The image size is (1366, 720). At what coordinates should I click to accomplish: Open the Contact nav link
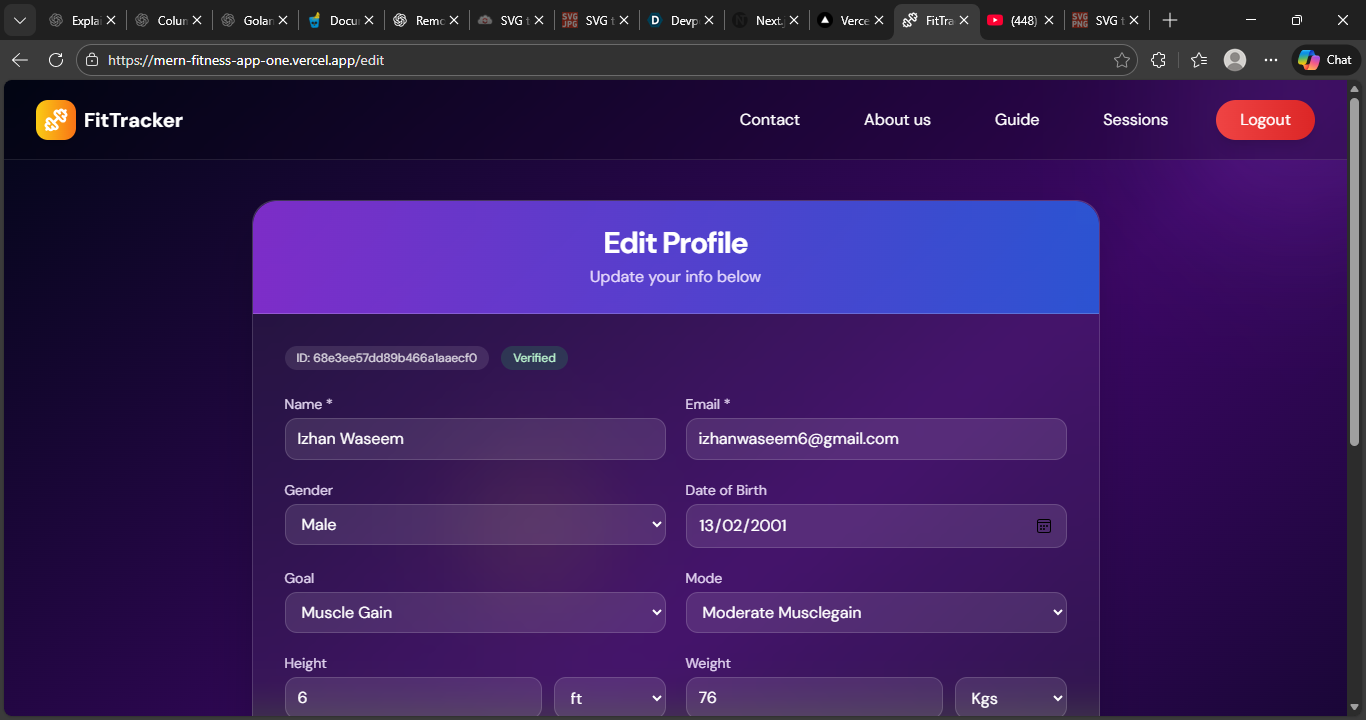pyautogui.click(x=769, y=120)
